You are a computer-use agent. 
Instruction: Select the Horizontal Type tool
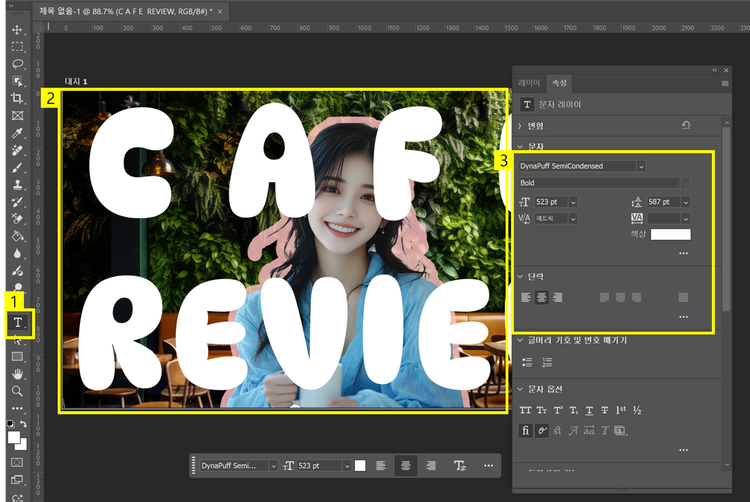[18, 321]
